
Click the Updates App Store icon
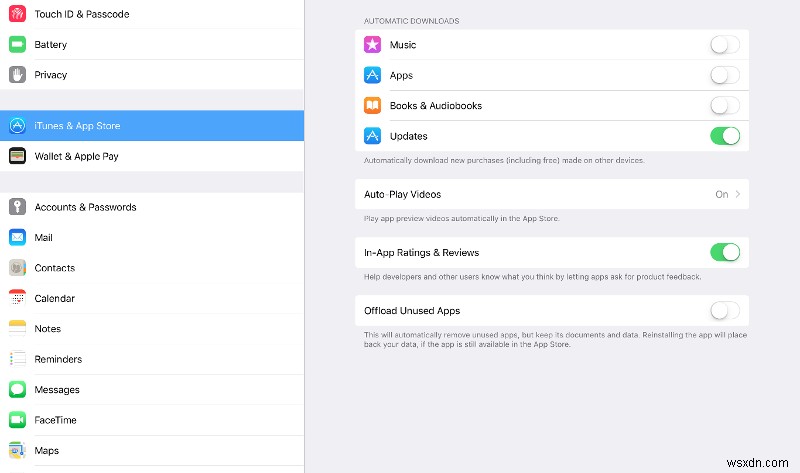(x=372, y=136)
